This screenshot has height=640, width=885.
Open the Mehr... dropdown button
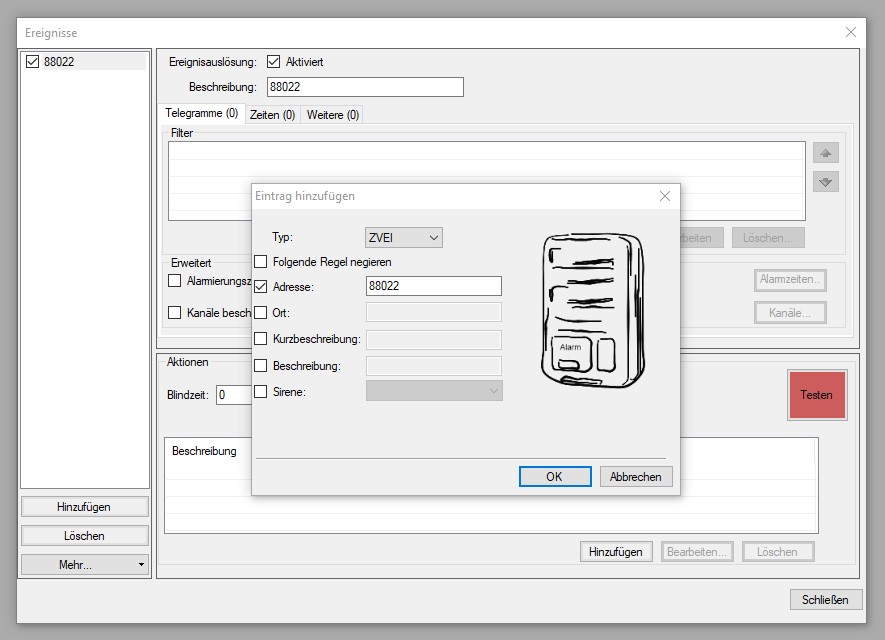[85, 565]
